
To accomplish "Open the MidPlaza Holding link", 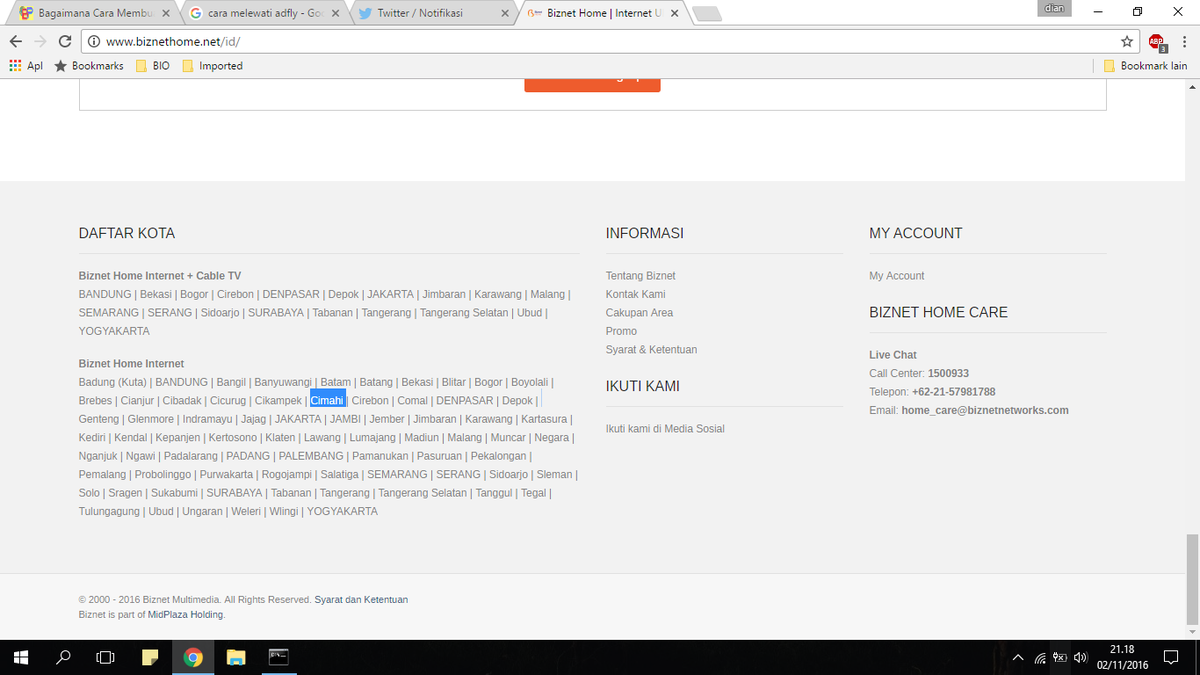I will point(186,615).
